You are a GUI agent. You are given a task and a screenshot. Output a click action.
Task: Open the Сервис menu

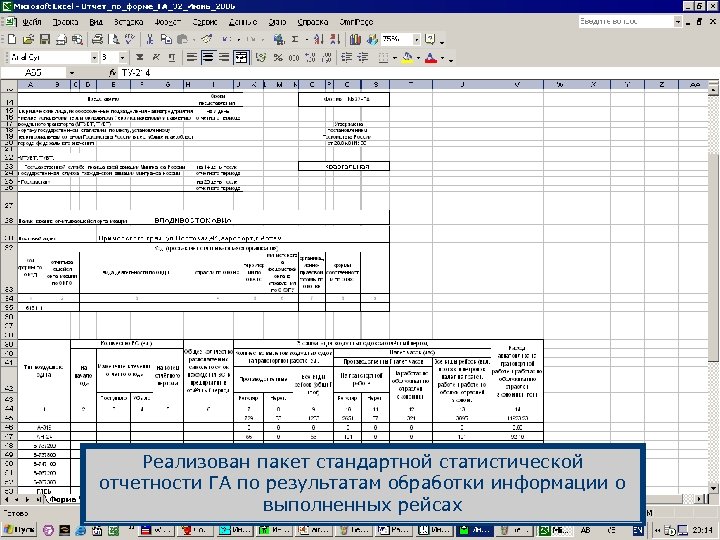205,22
